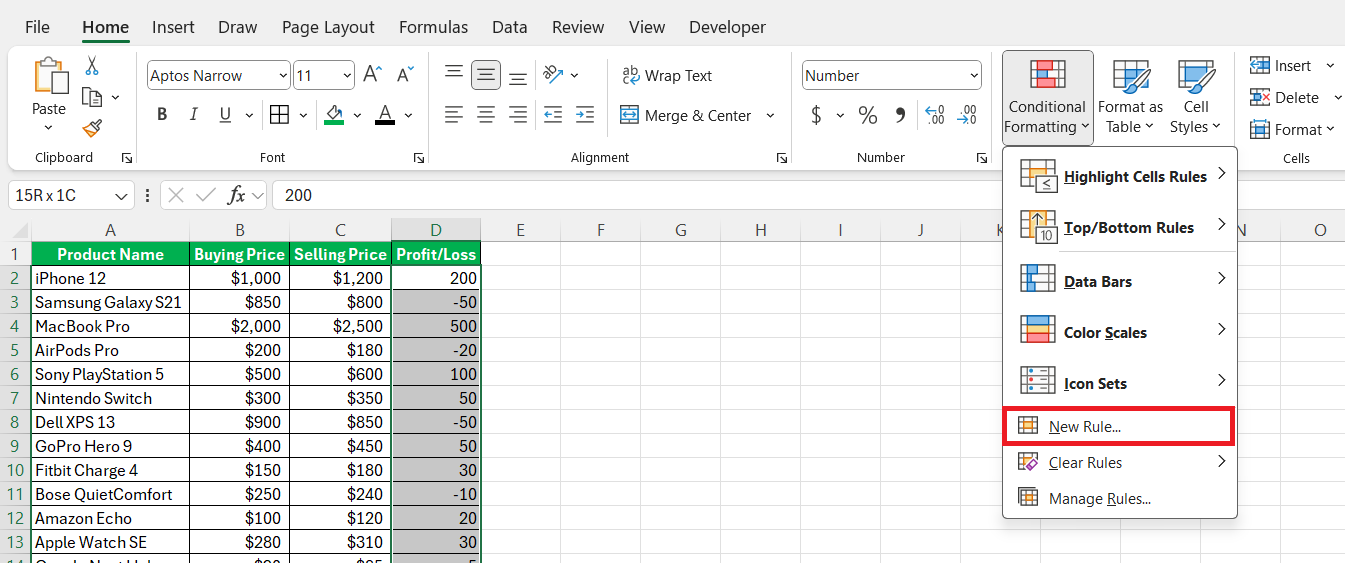Open Font dialog launcher
The image size is (1345, 563).
coord(419,158)
